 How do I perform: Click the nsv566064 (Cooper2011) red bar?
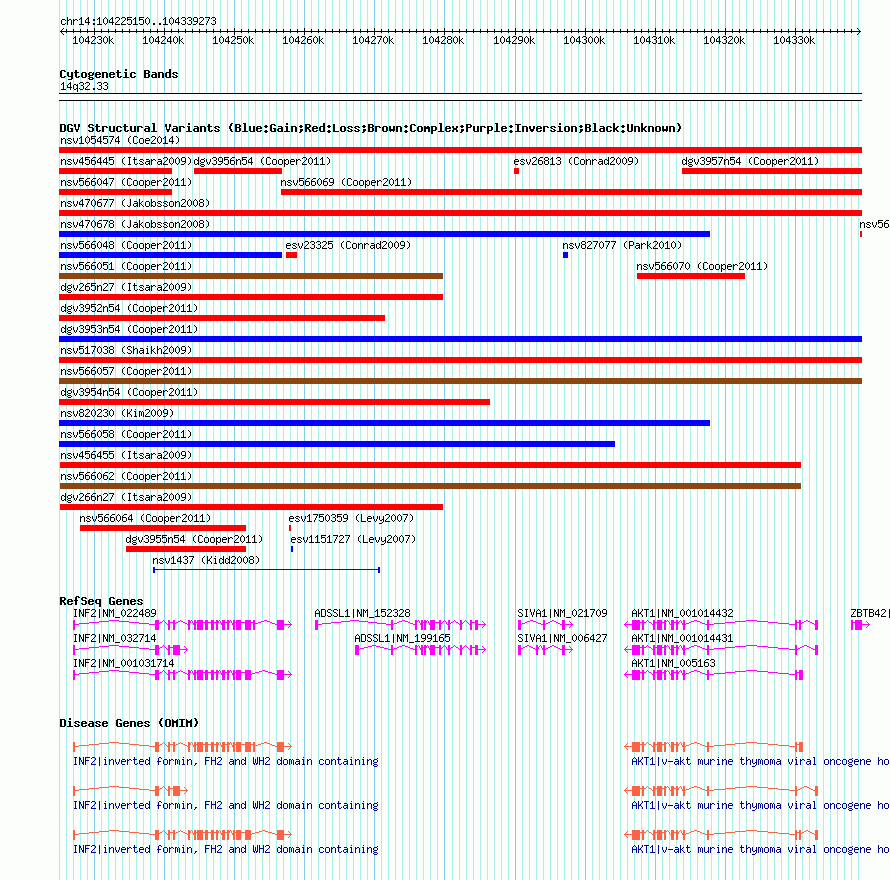[163, 528]
